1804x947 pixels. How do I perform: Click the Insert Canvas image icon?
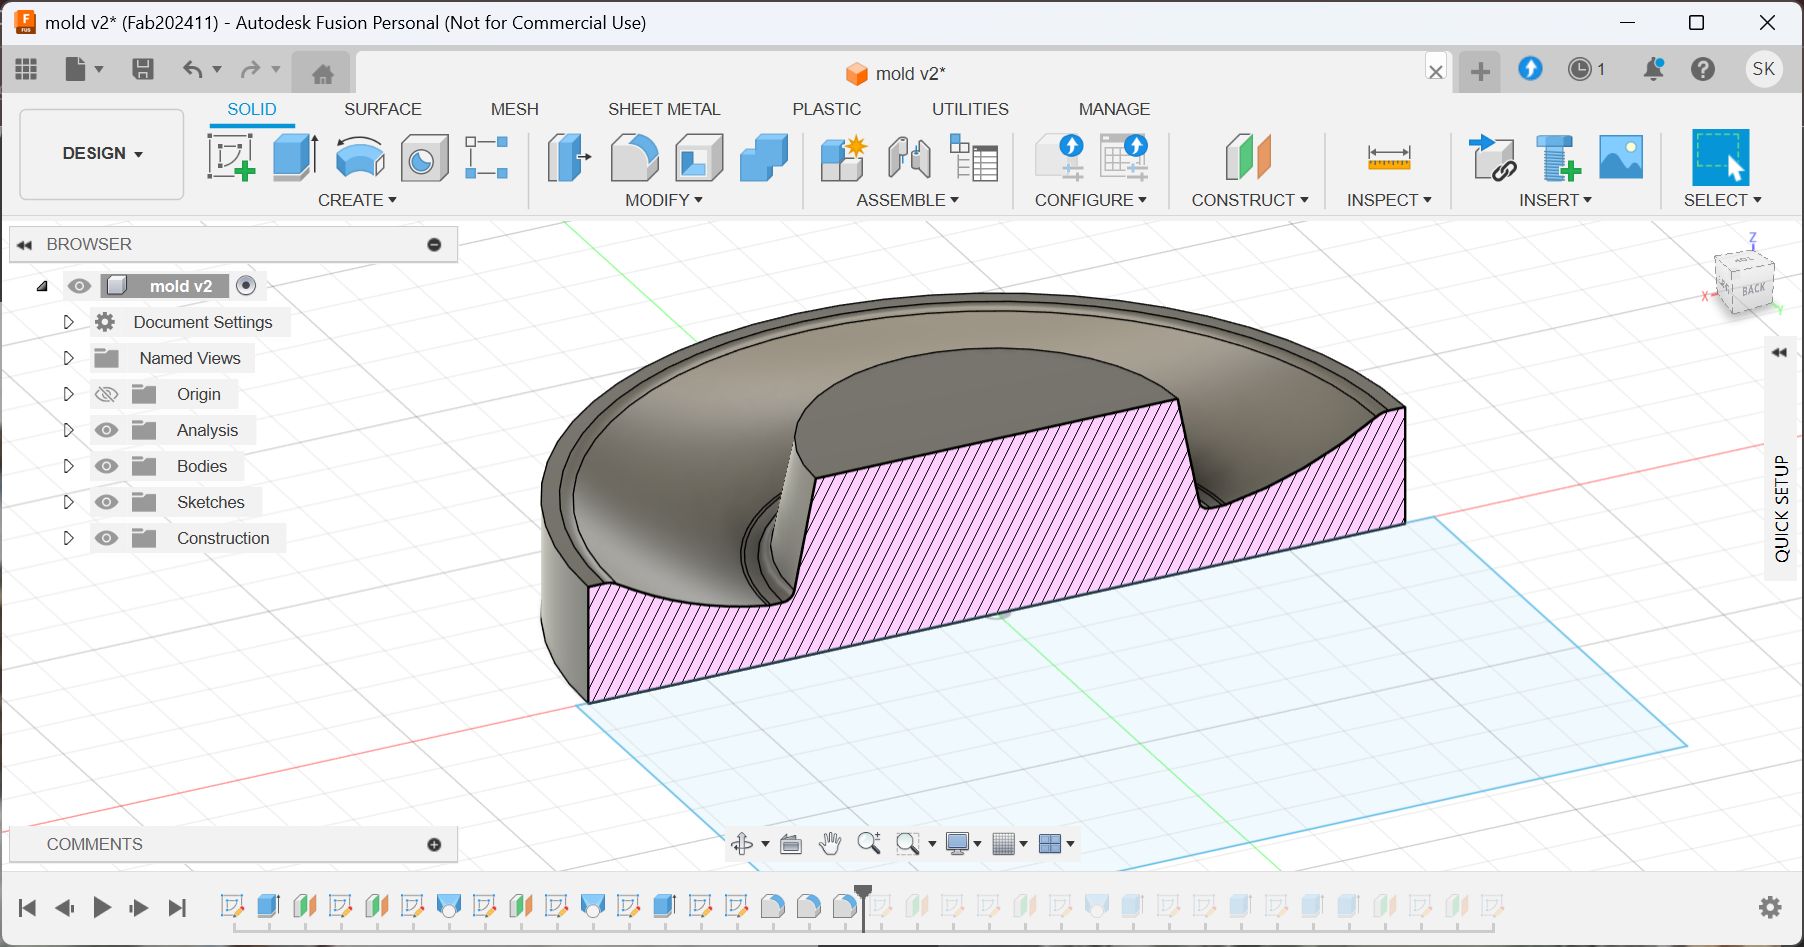(x=1621, y=157)
